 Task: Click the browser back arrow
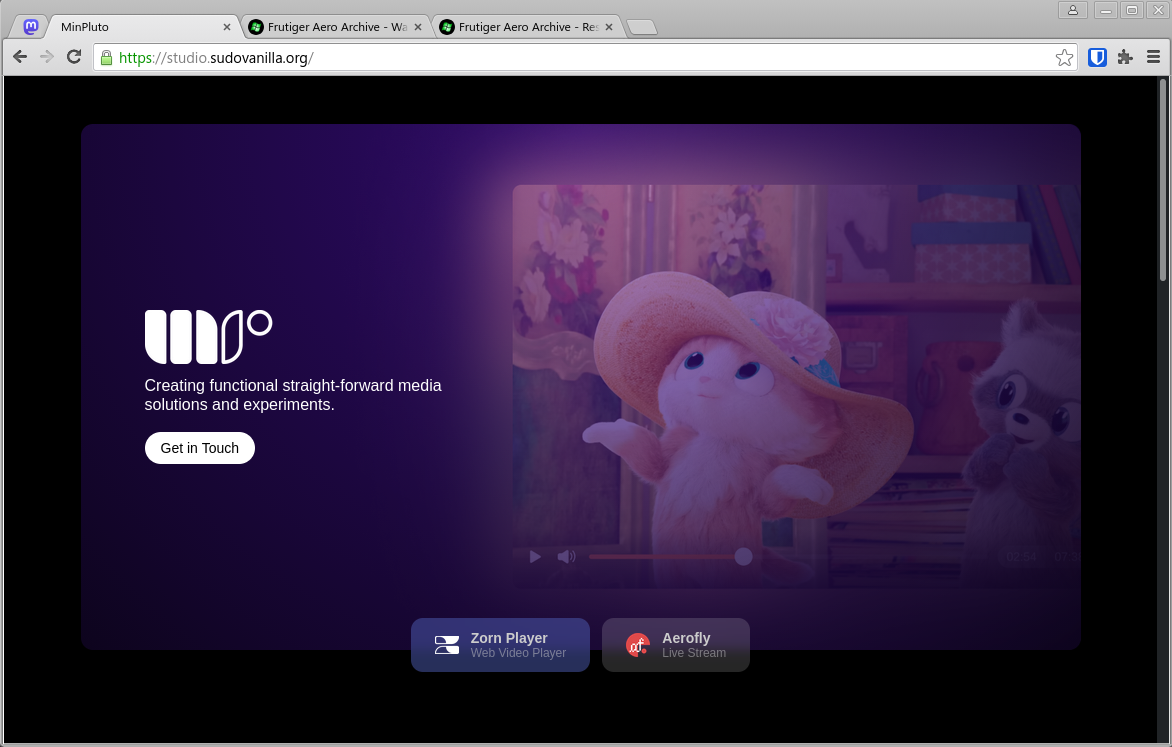(20, 57)
